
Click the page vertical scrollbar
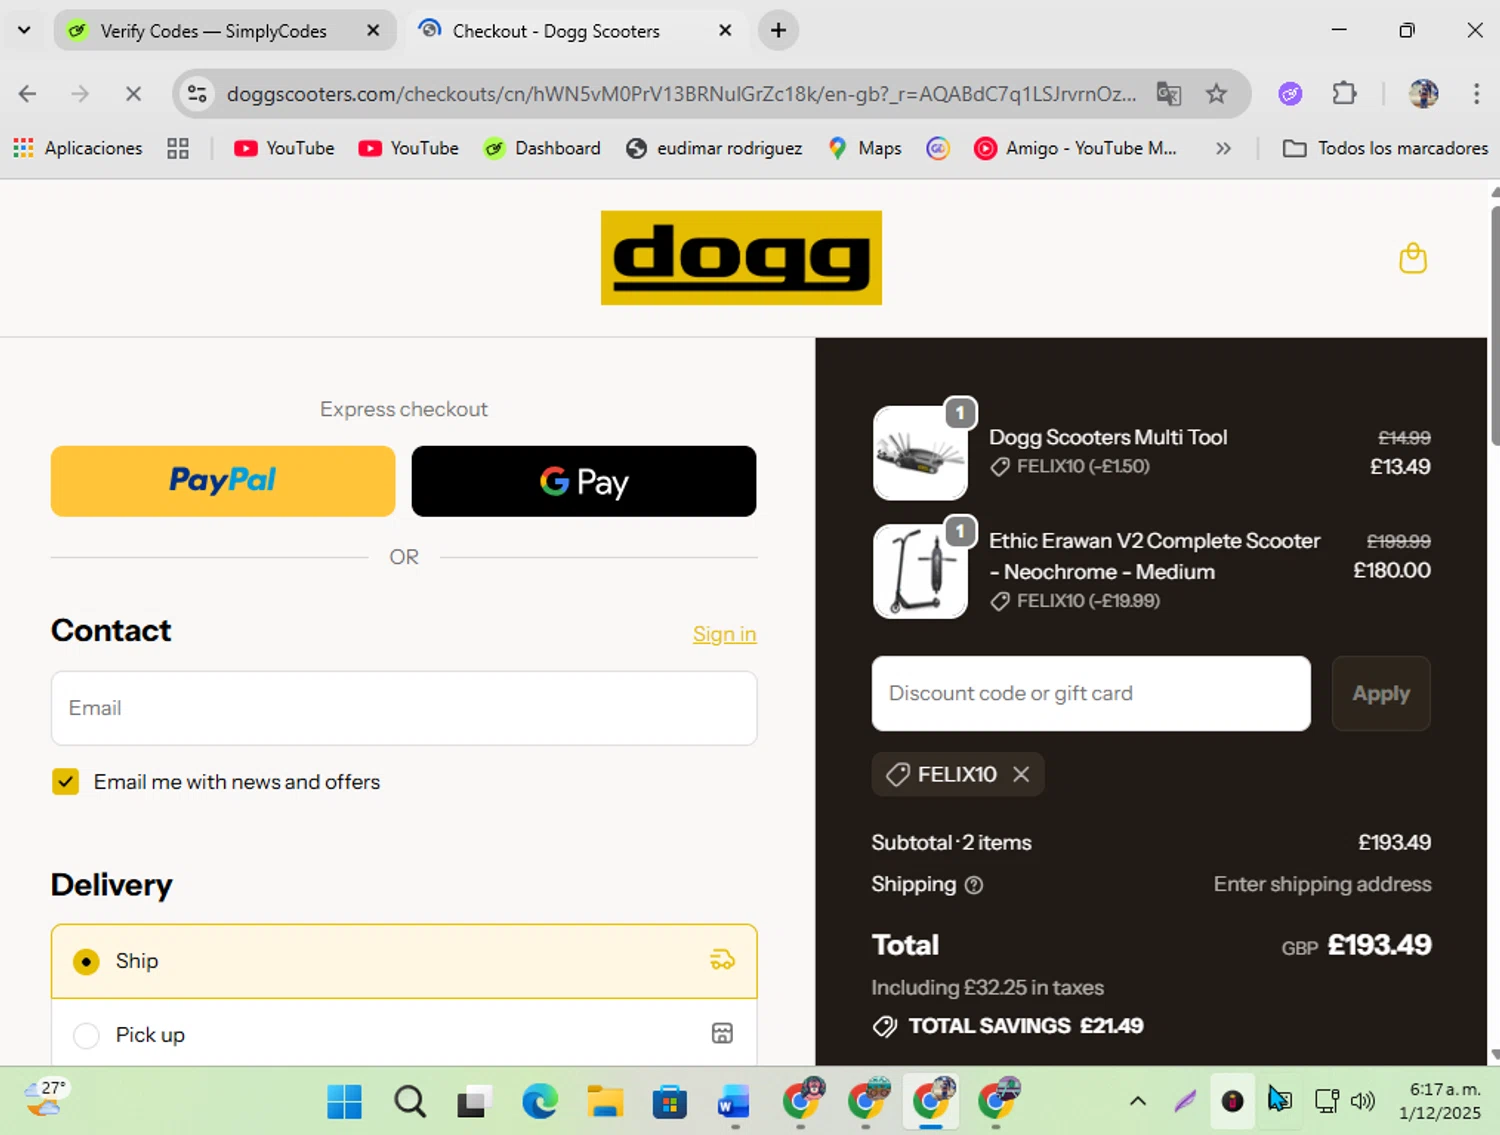point(1494,325)
